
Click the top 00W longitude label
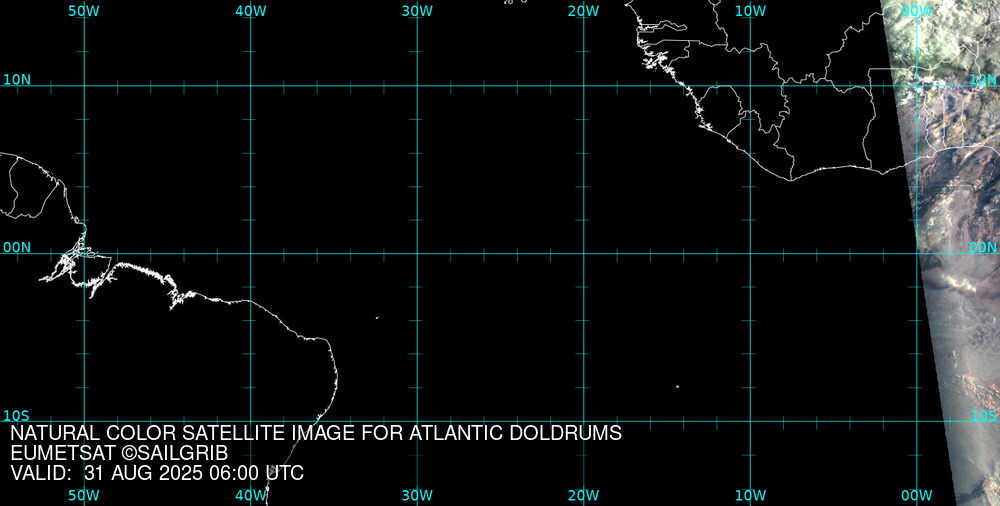click(916, 11)
